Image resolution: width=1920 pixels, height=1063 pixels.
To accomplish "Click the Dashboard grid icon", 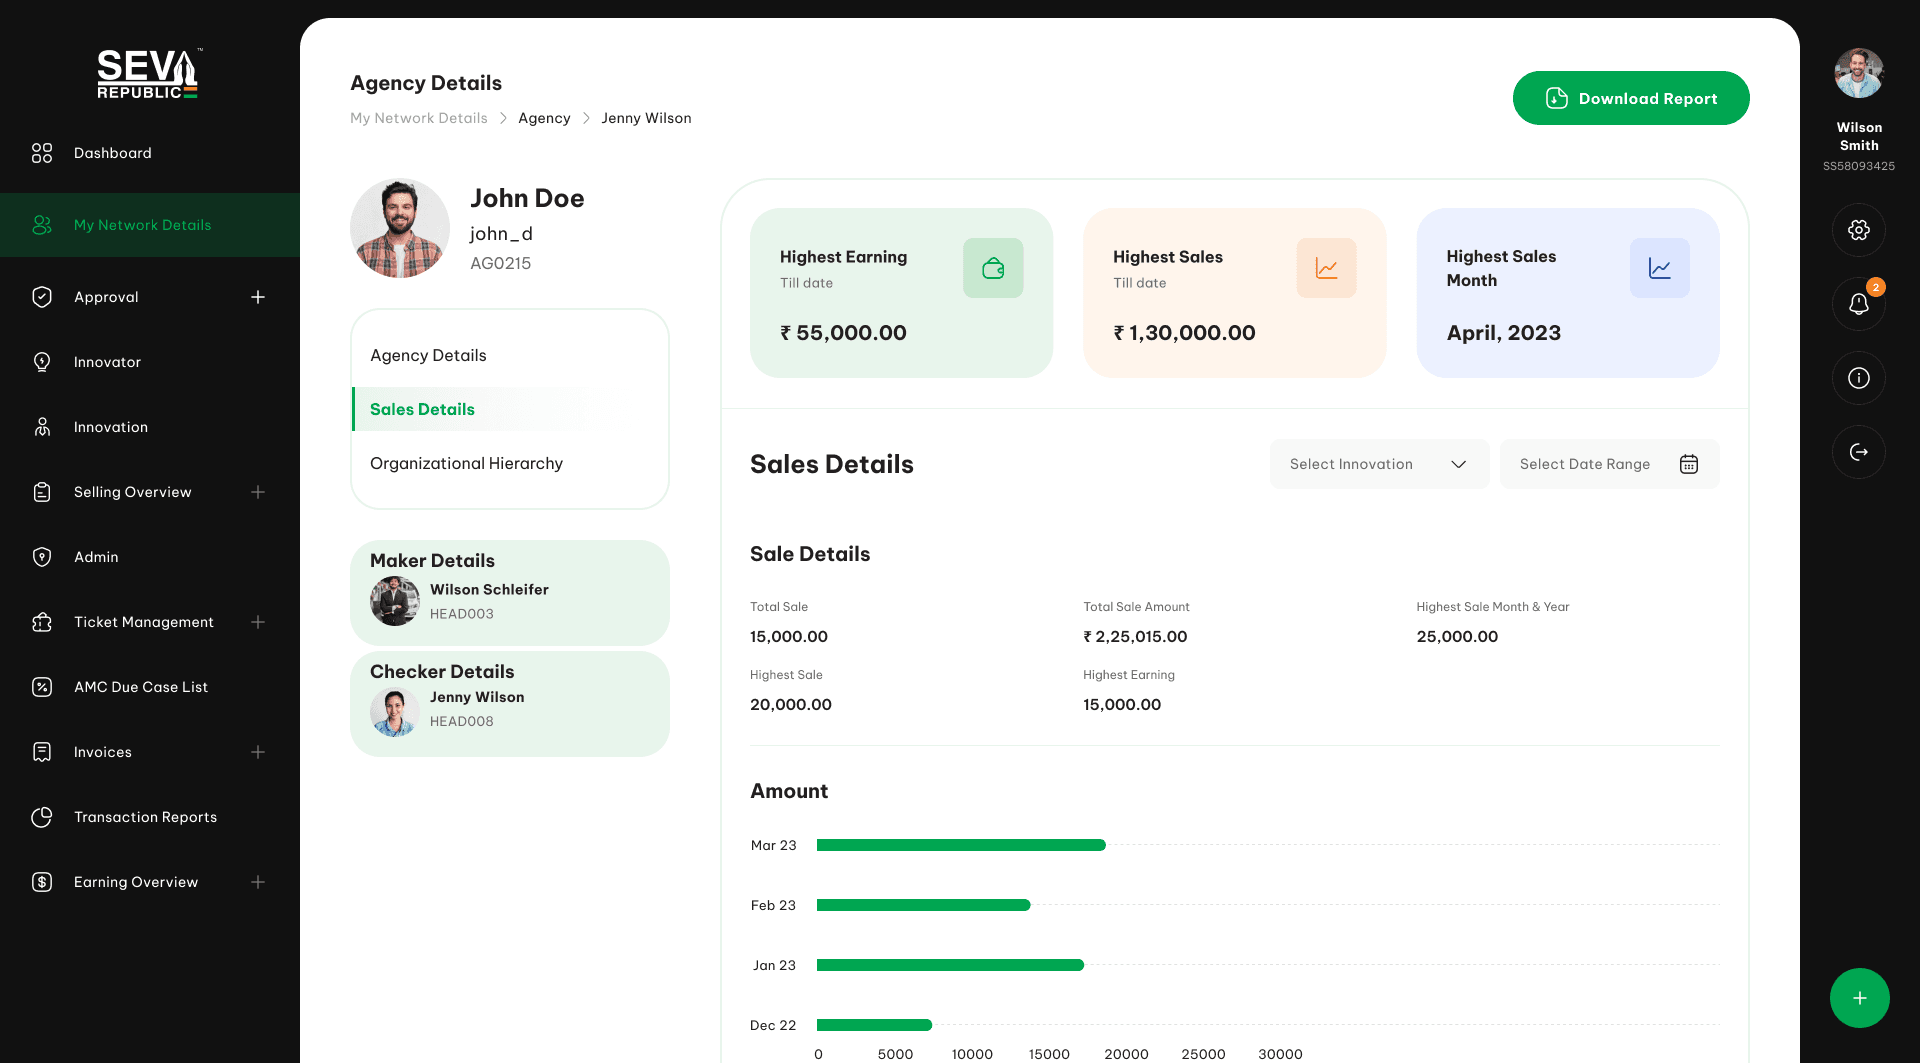I will coord(42,153).
